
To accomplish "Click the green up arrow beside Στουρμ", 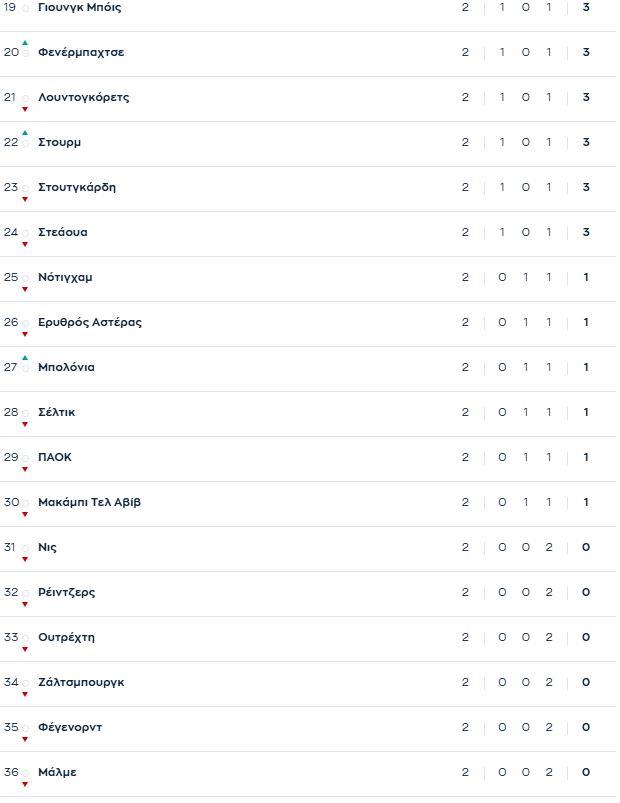I will point(25,133).
